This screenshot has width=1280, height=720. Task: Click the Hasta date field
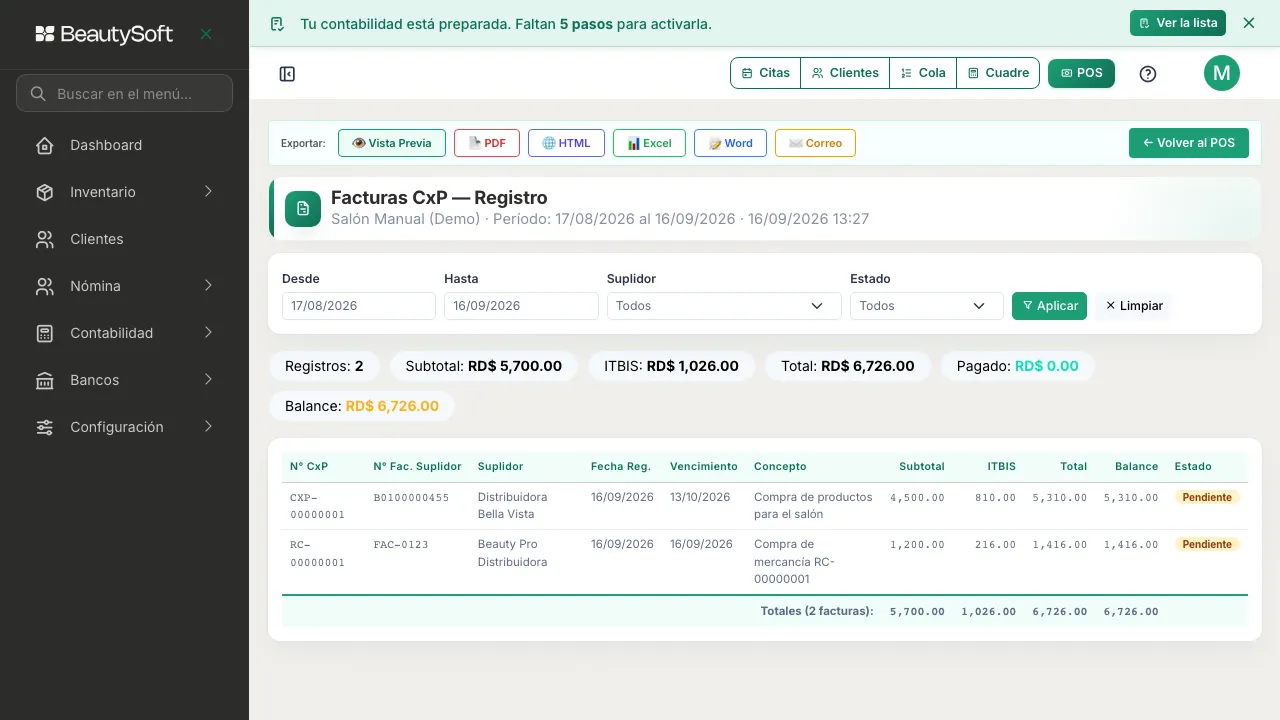pyautogui.click(x=521, y=306)
